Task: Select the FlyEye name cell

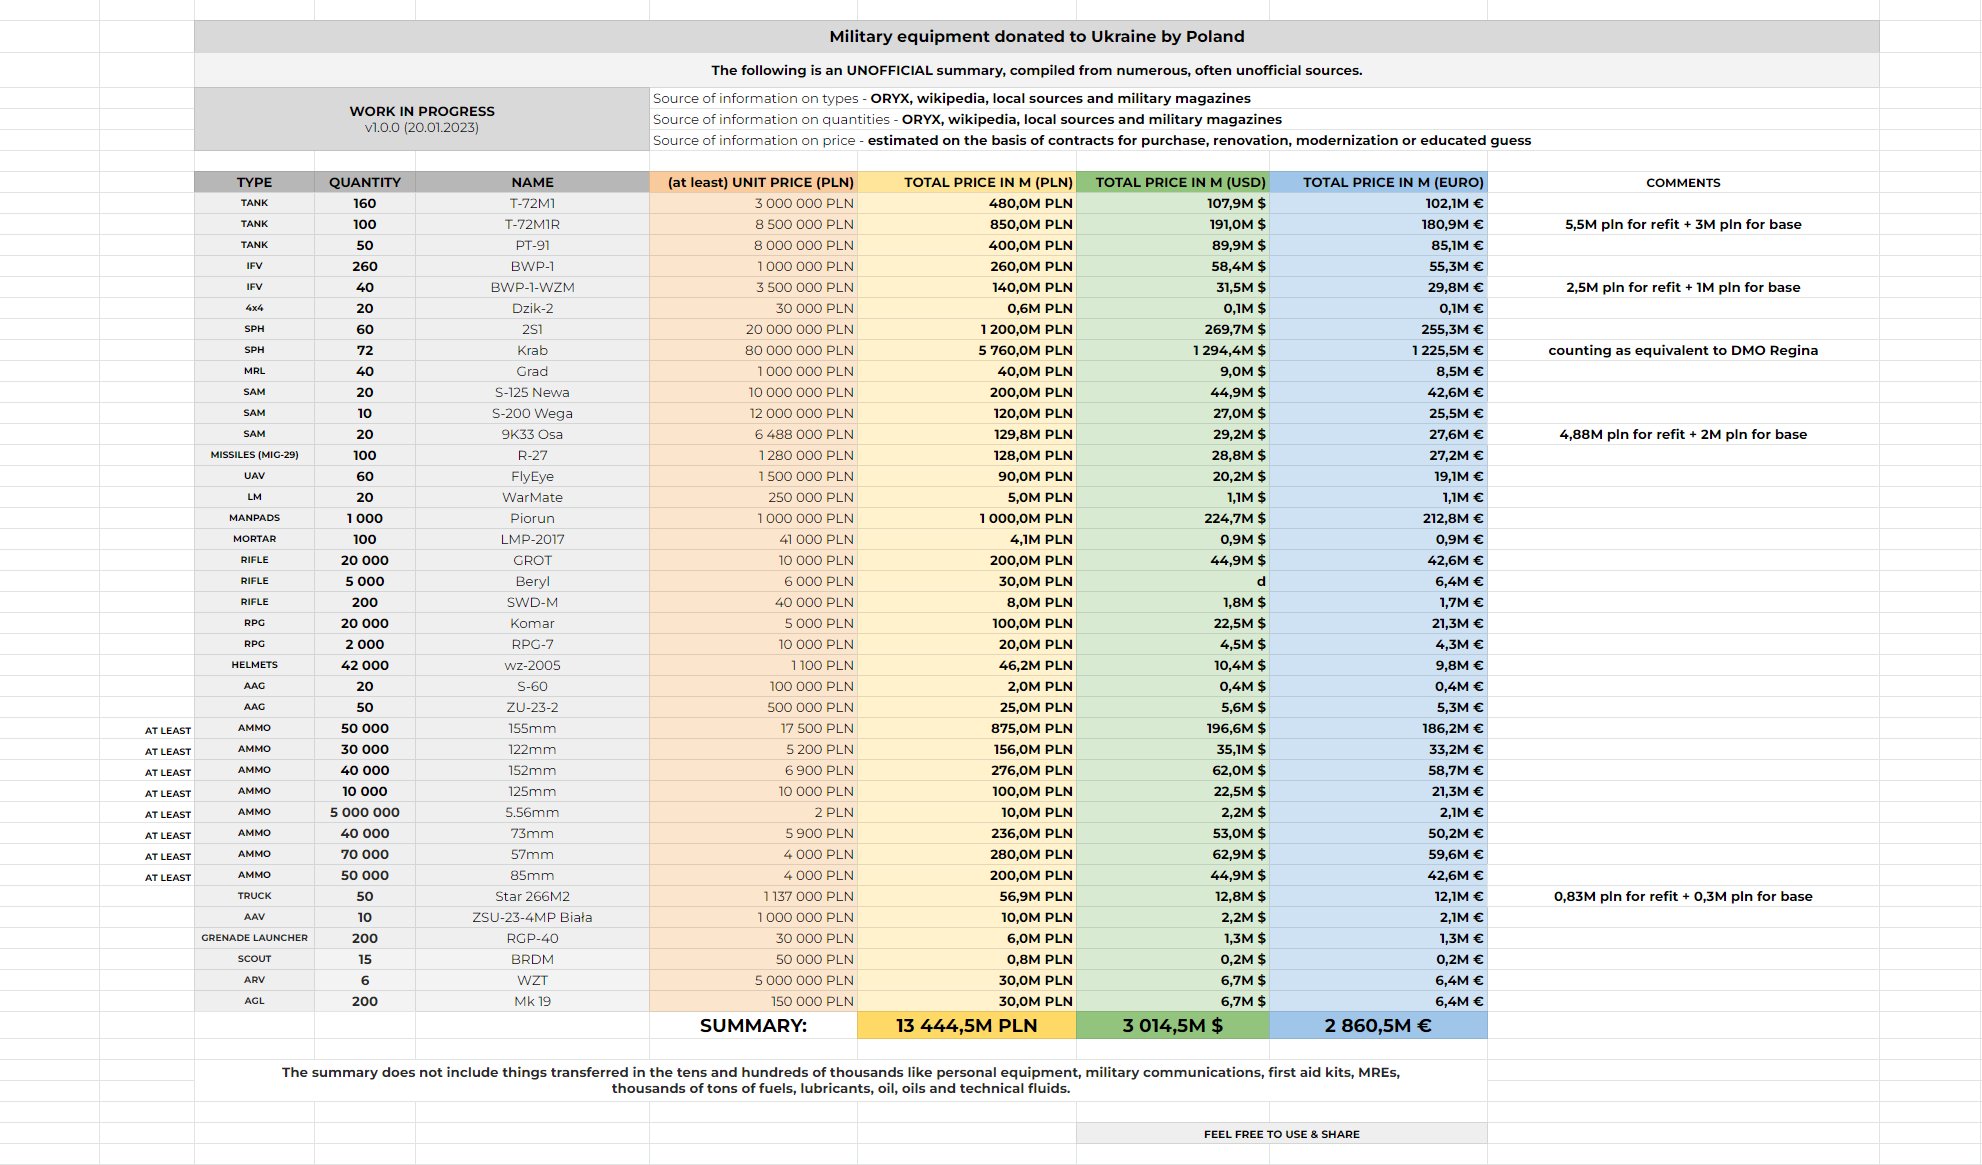Action: coord(532,476)
